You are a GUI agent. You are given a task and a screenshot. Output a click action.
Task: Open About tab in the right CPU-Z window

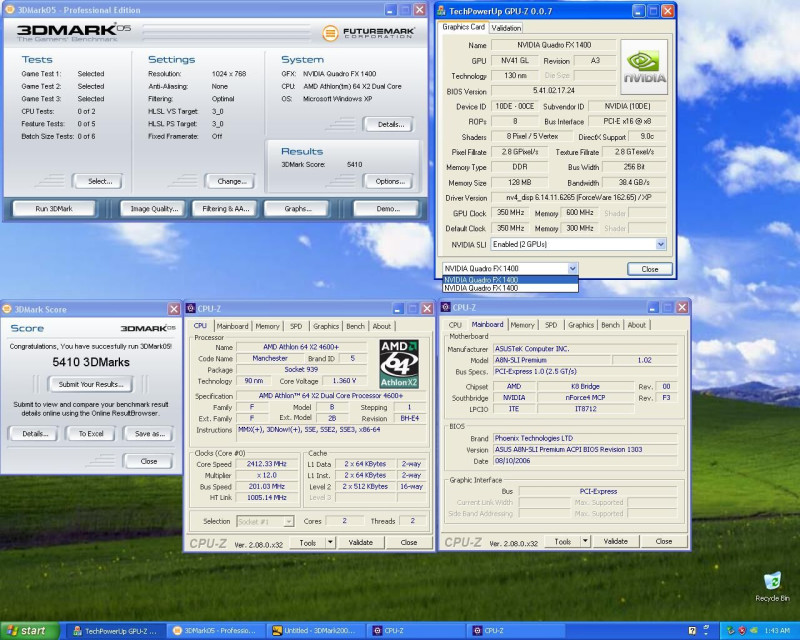point(636,325)
